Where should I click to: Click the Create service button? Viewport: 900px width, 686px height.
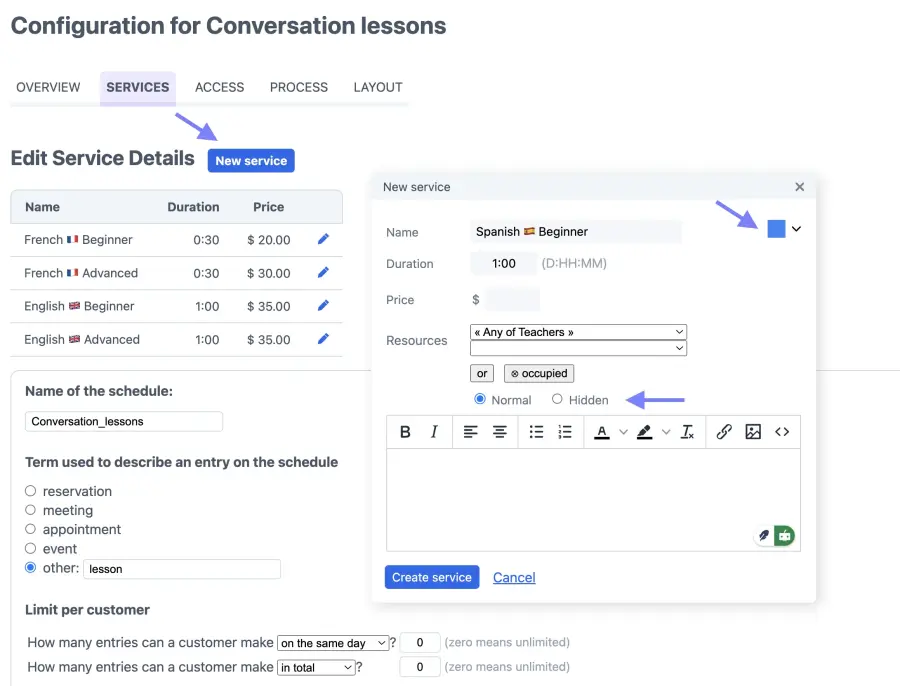coord(432,577)
